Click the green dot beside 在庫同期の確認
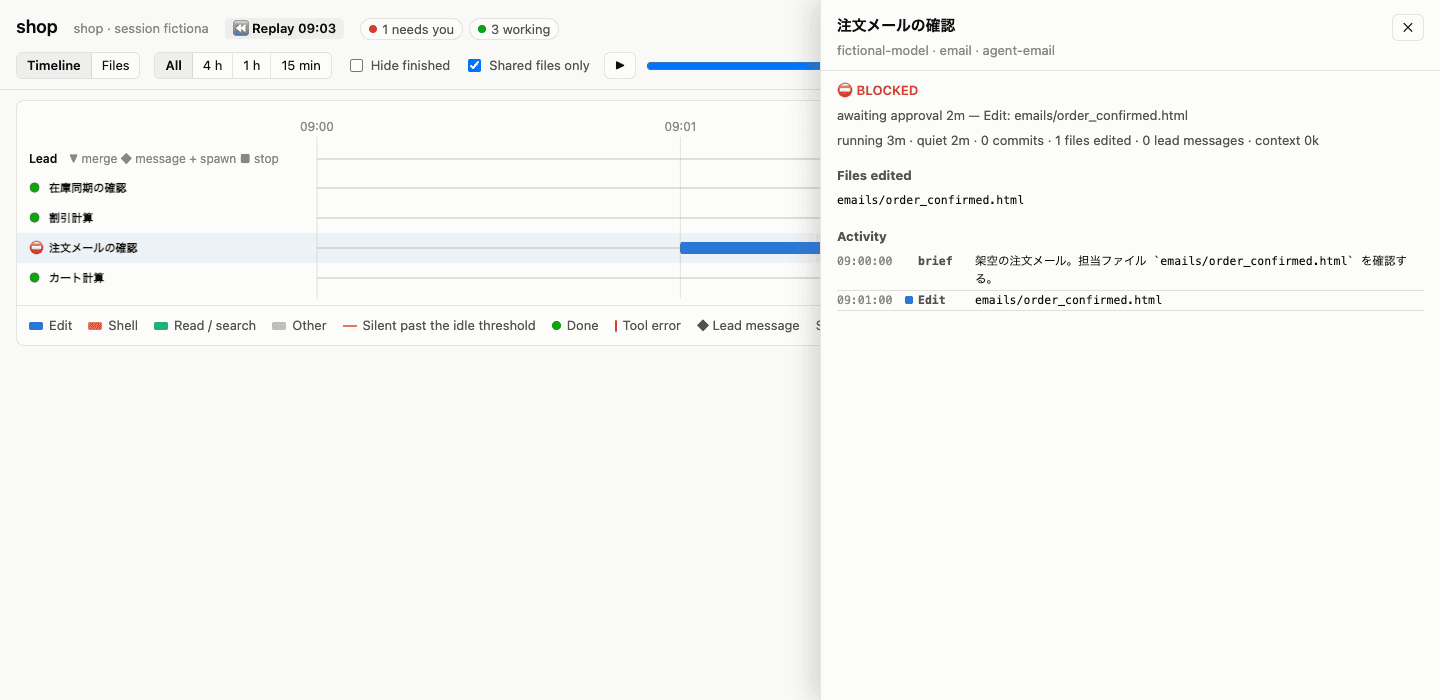The image size is (1440, 700). coord(35,188)
